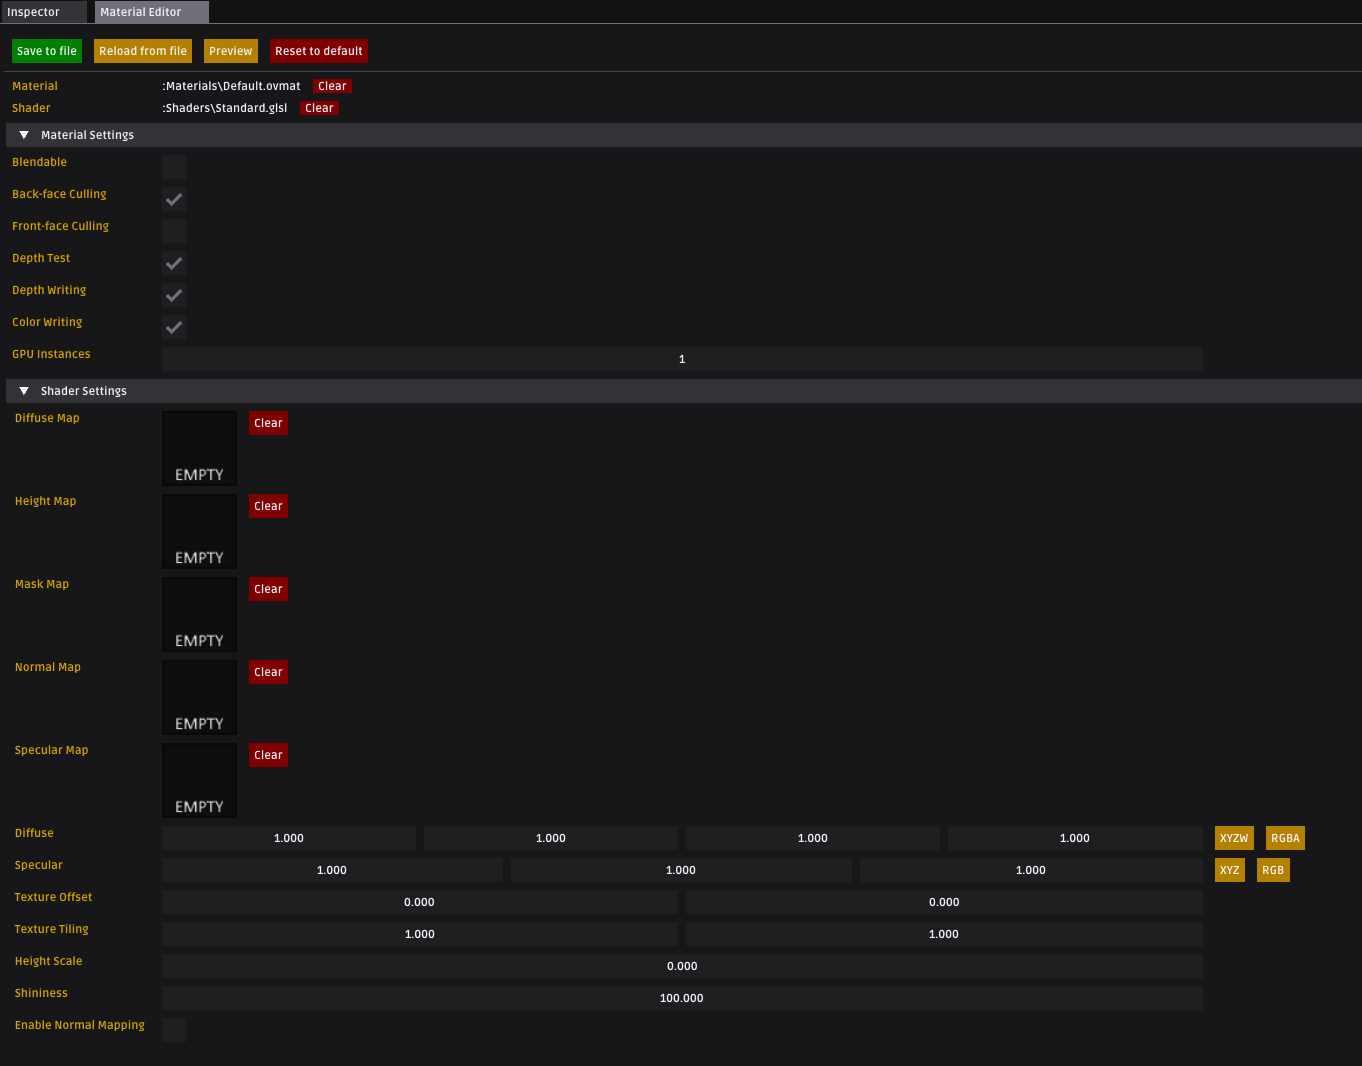The image size is (1362, 1066).
Task: Select the Mask Map empty texture slot
Action: coord(200,614)
